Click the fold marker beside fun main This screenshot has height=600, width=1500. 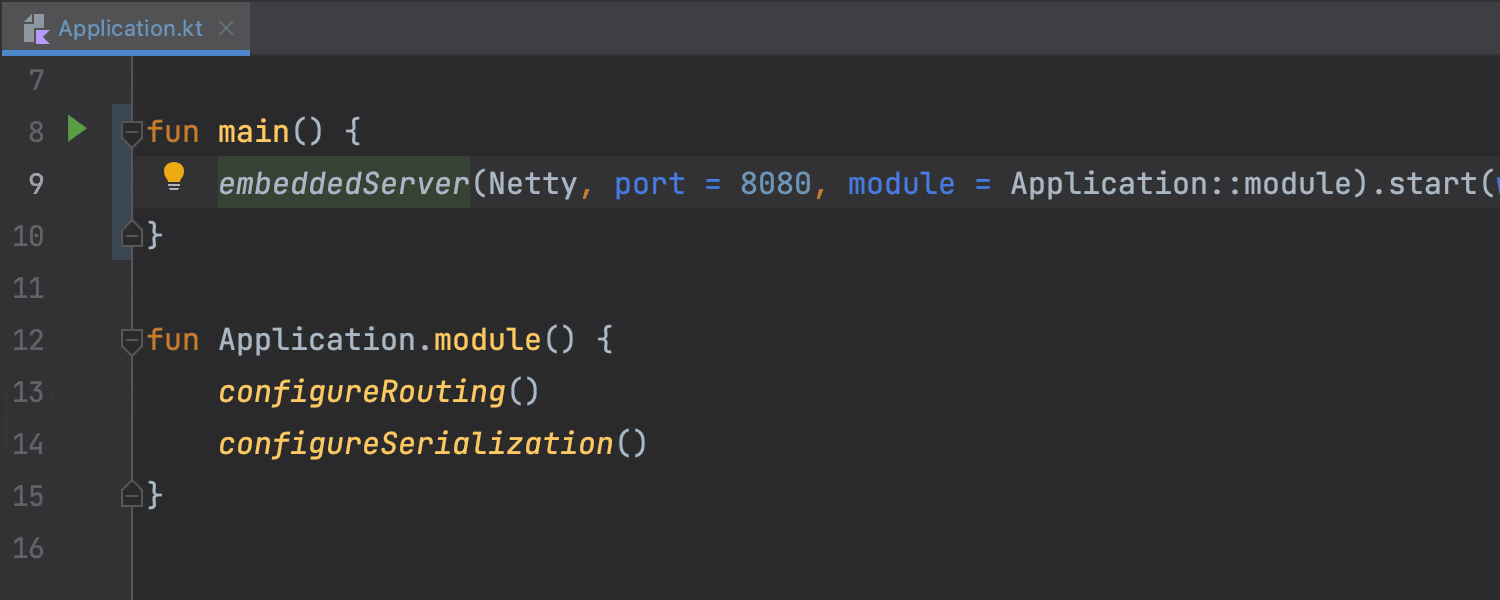click(131, 131)
